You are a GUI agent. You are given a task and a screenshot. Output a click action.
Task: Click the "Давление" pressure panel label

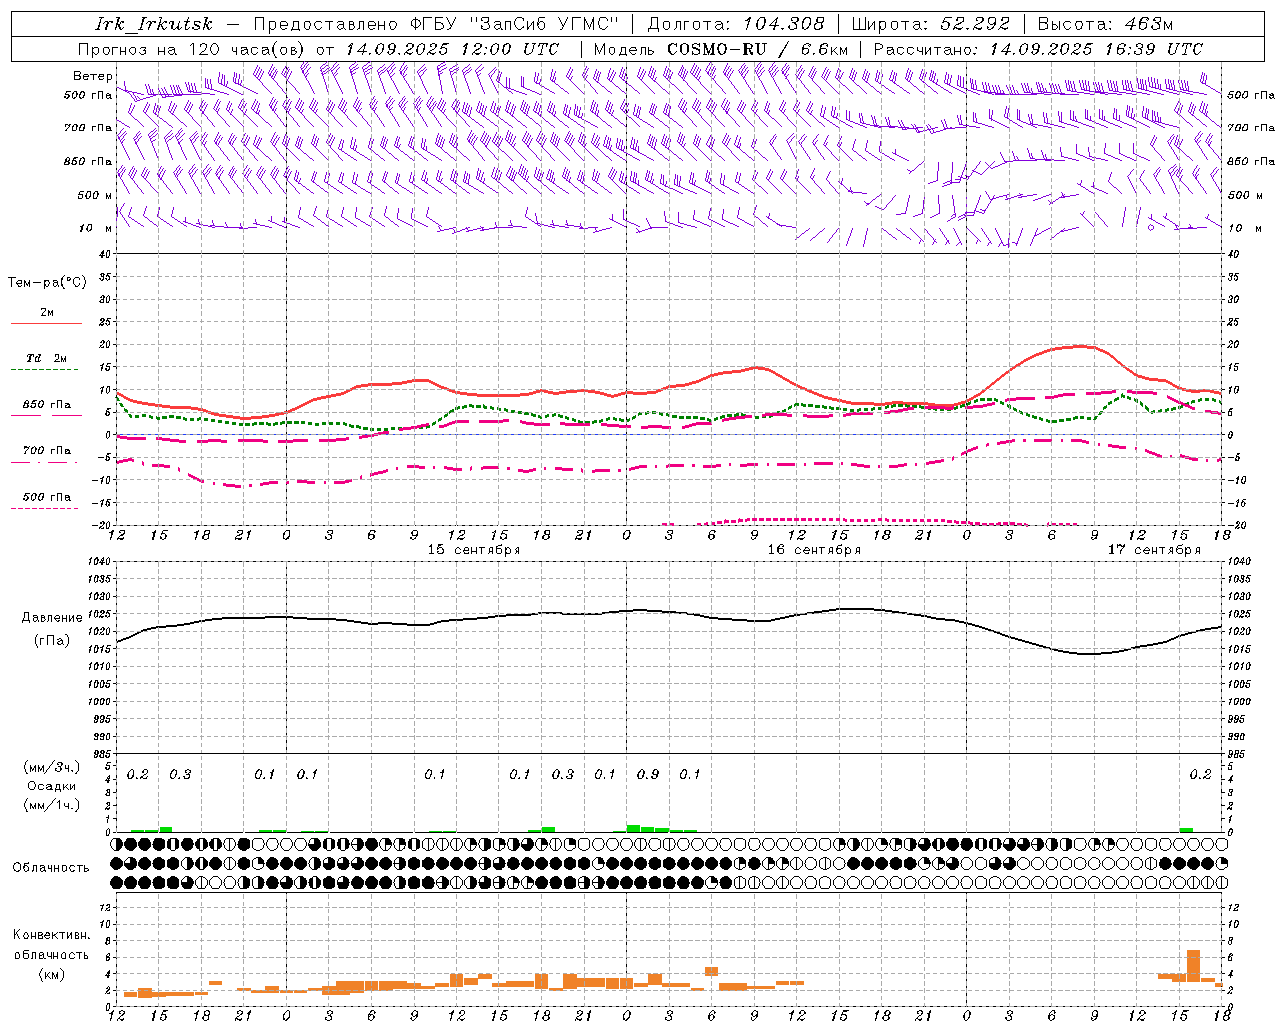52,618
